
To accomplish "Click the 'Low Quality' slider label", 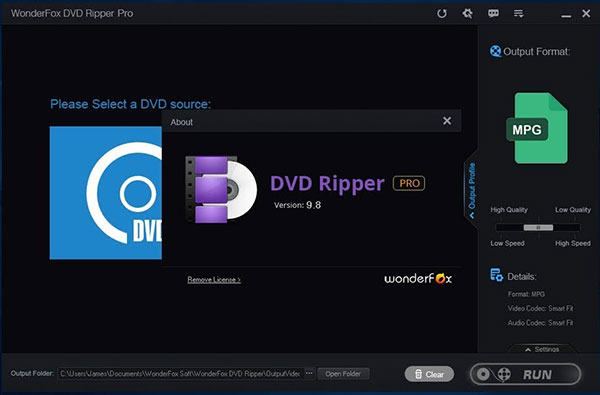I will [x=573, y=210].
